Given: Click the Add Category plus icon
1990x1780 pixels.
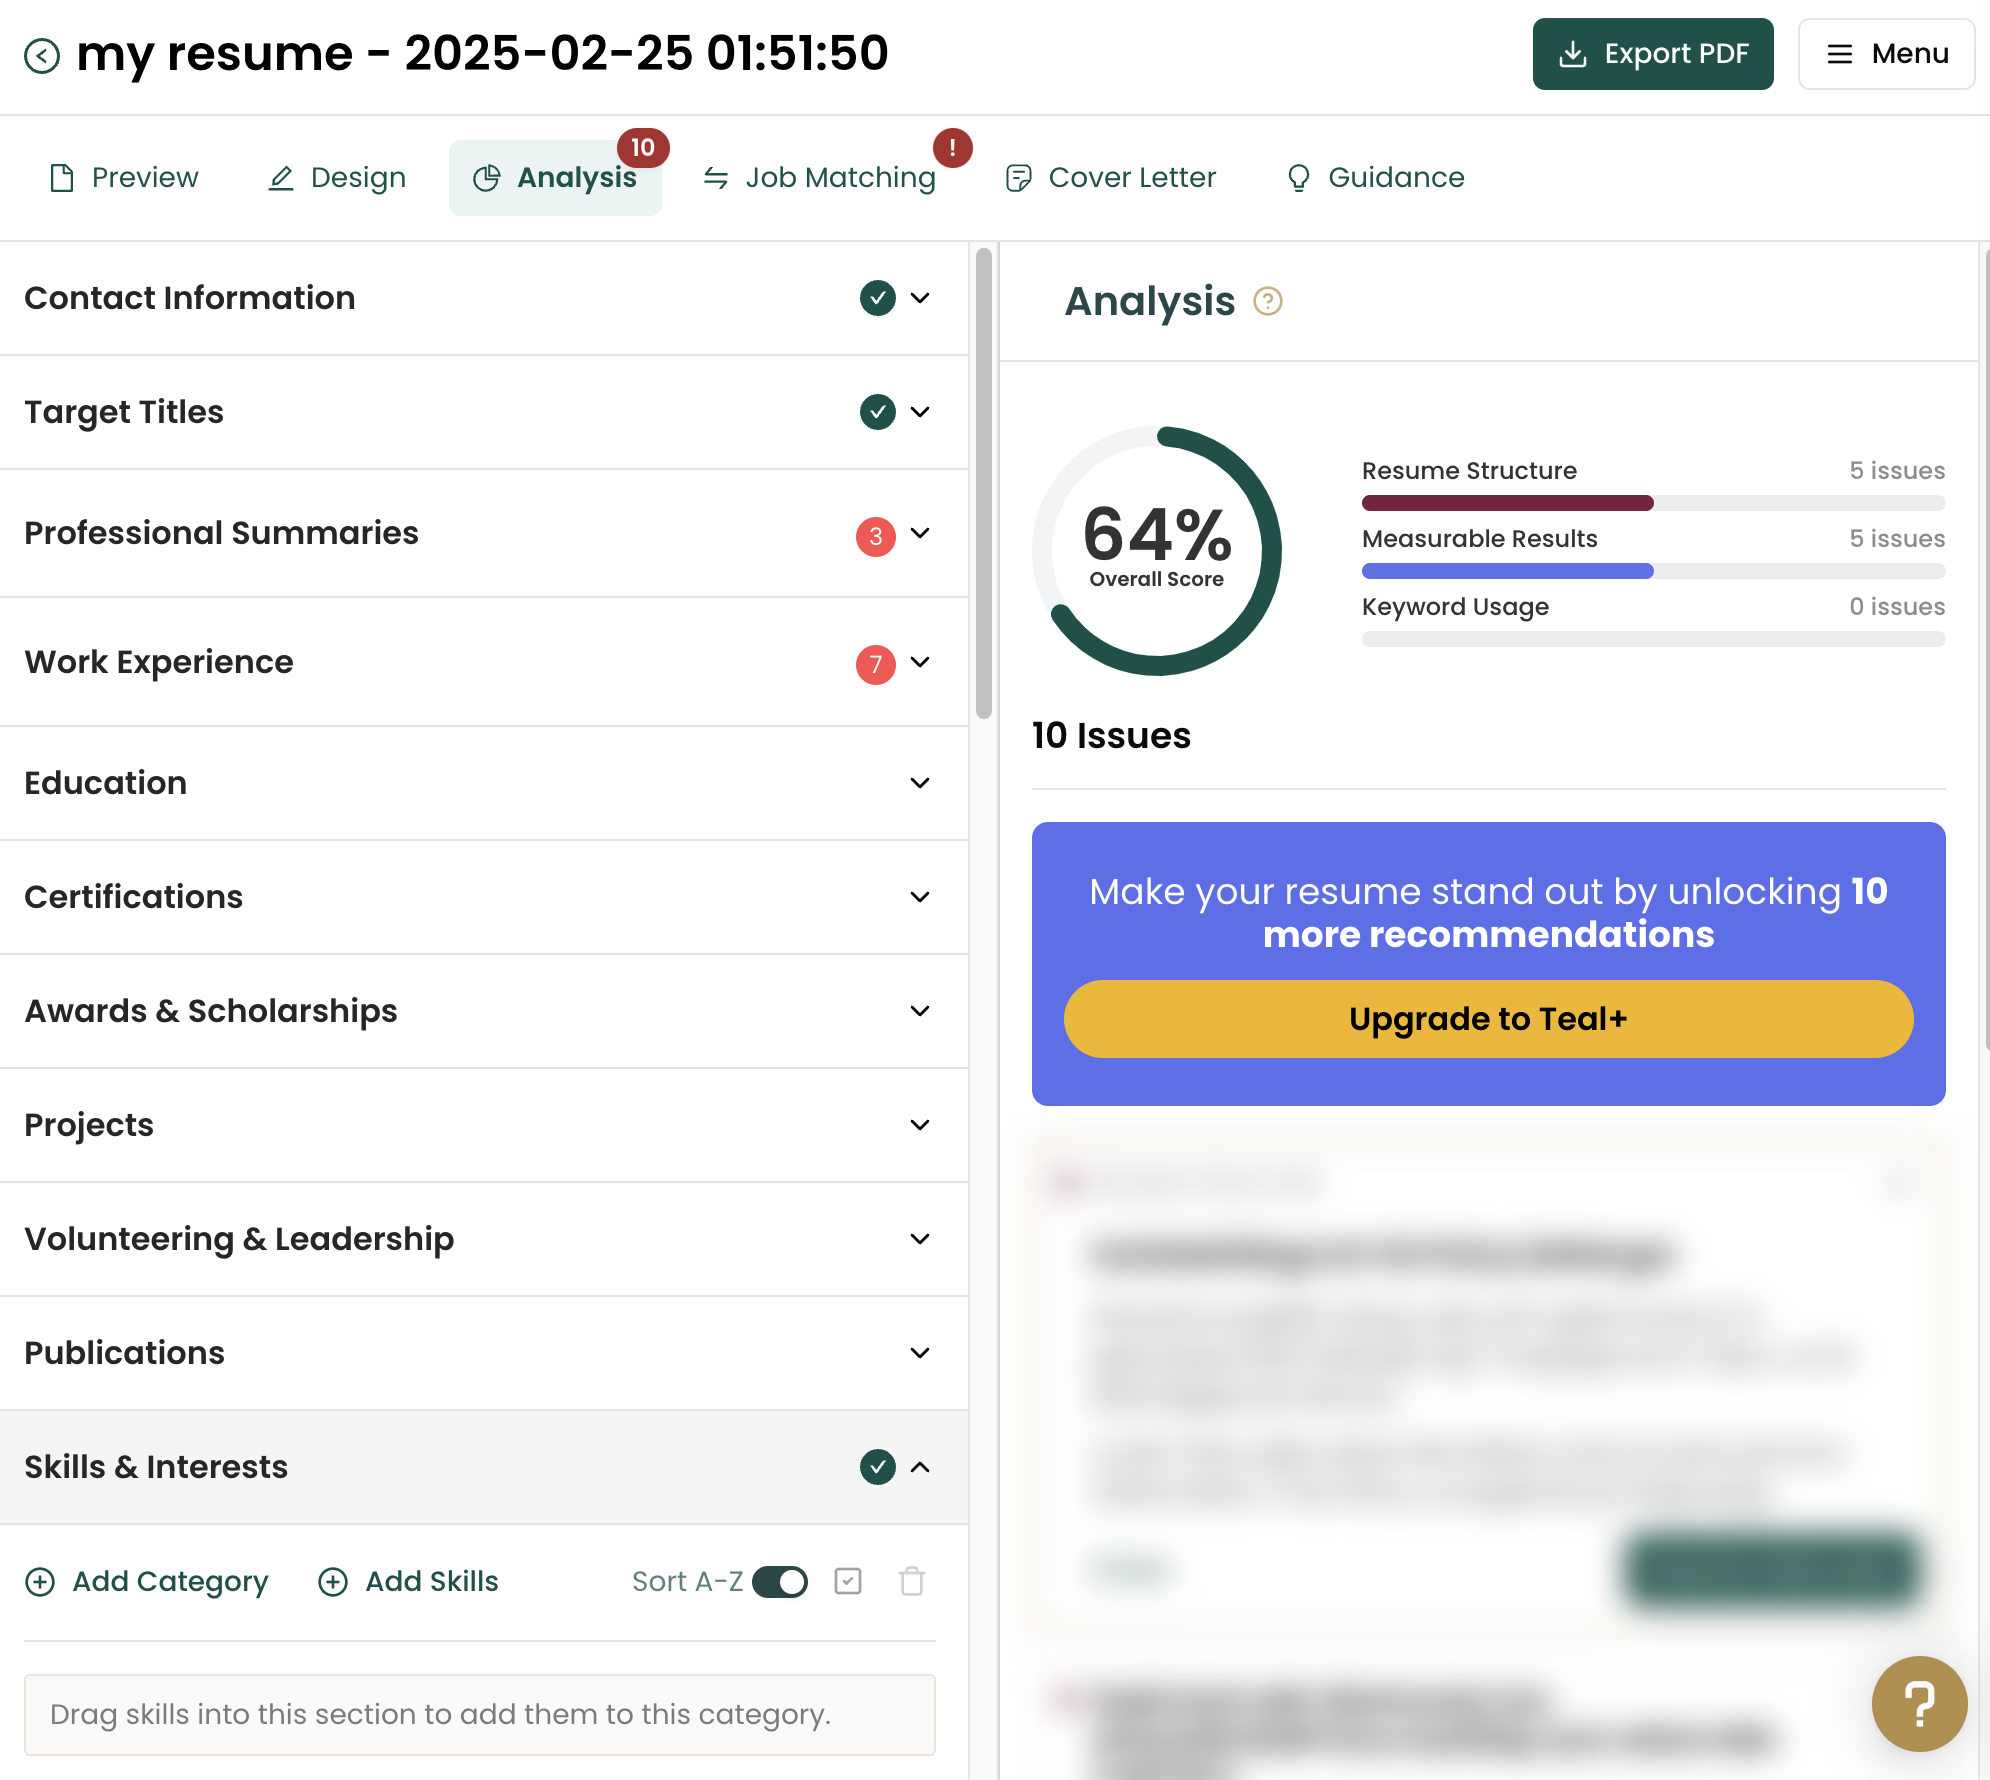Looking at the screenshot, I should tap(40, 1581).
